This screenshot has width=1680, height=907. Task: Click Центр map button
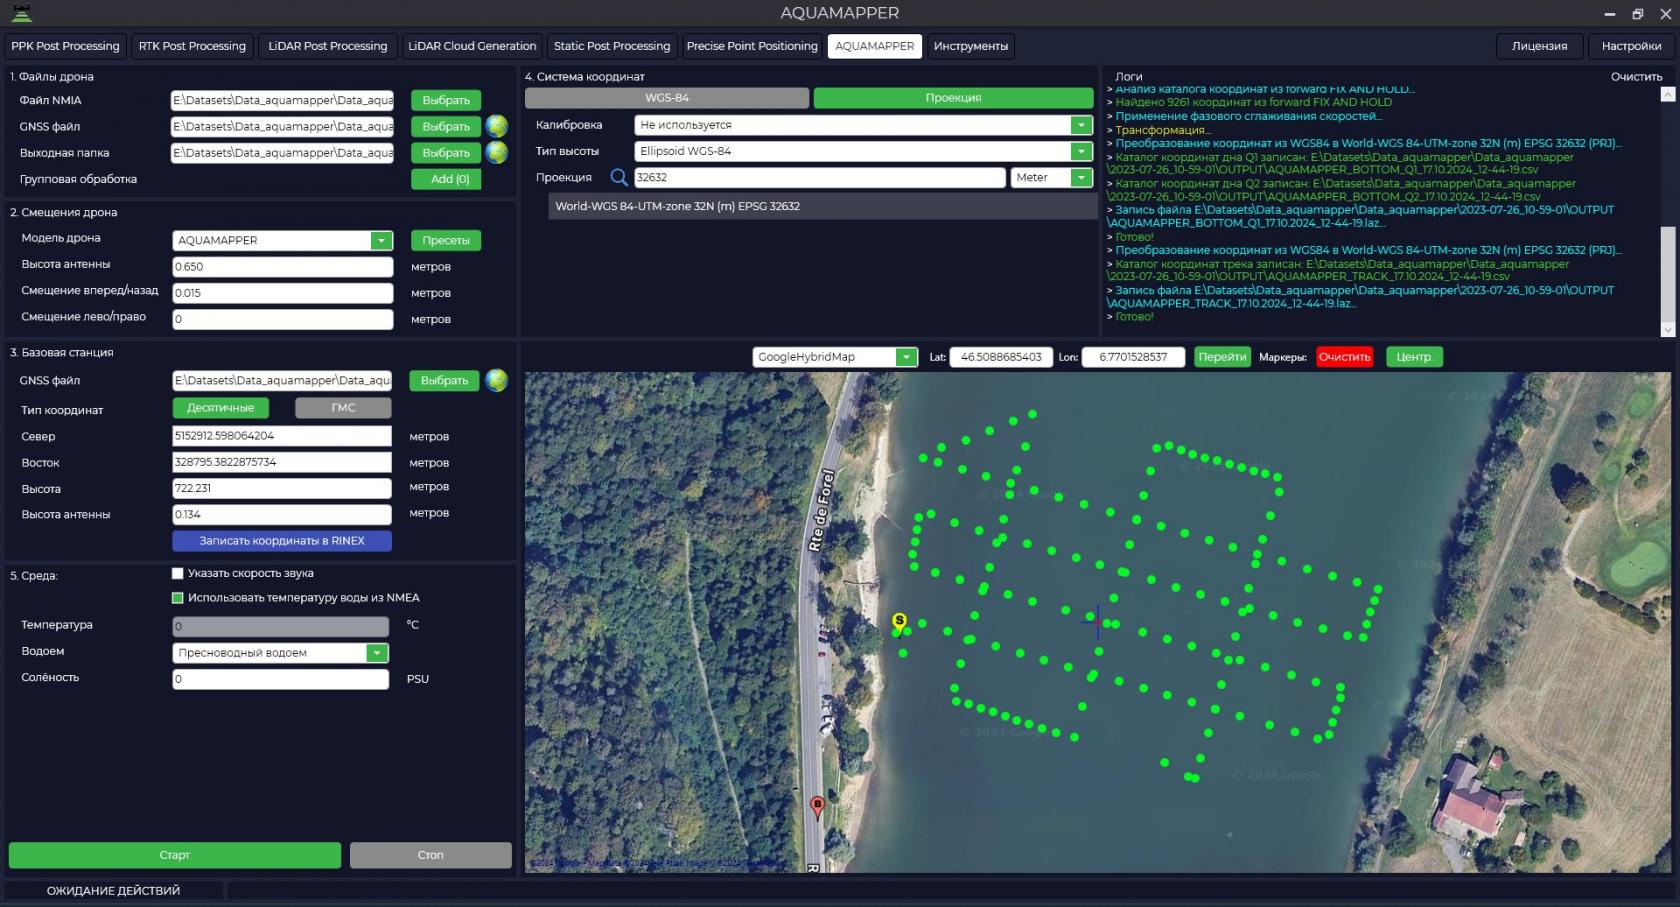(x=1414, y=357)
